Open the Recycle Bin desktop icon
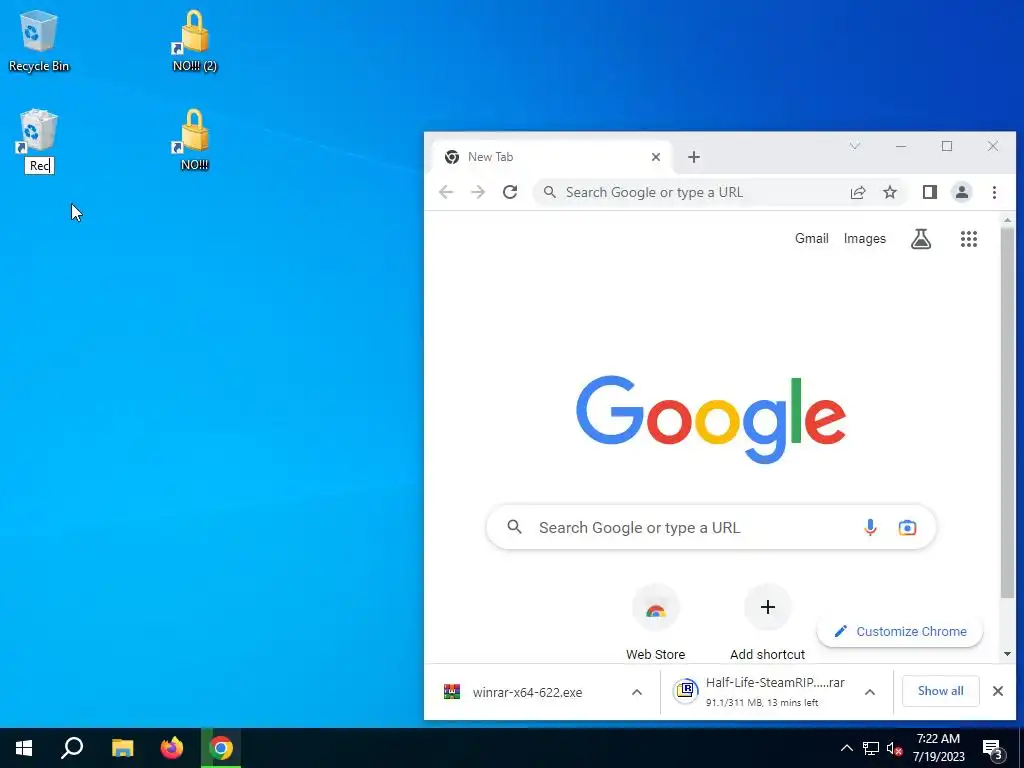Screen dimensions: 1024x768 click(x=39, y=41)
